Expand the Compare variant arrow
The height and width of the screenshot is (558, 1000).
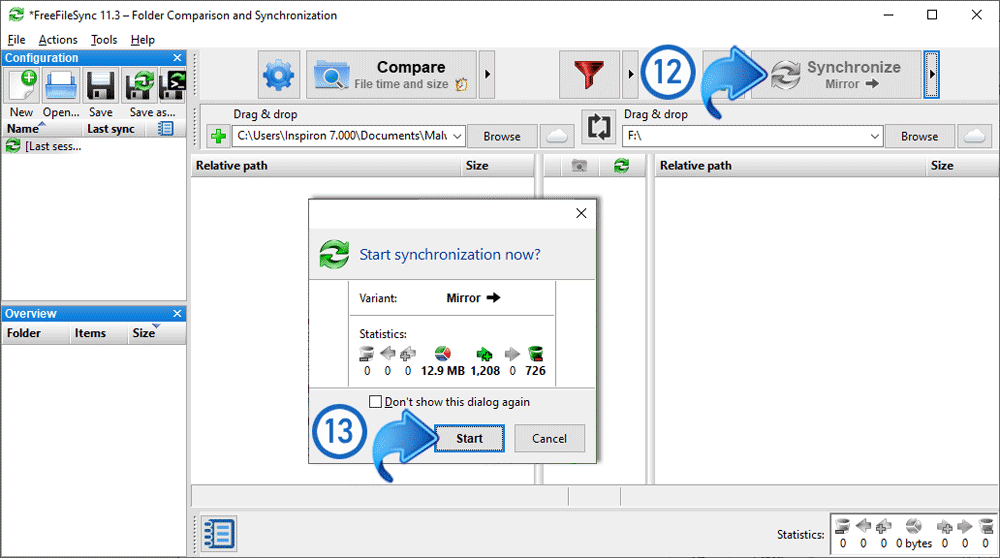pyautogui.click(x=487, y=75)
